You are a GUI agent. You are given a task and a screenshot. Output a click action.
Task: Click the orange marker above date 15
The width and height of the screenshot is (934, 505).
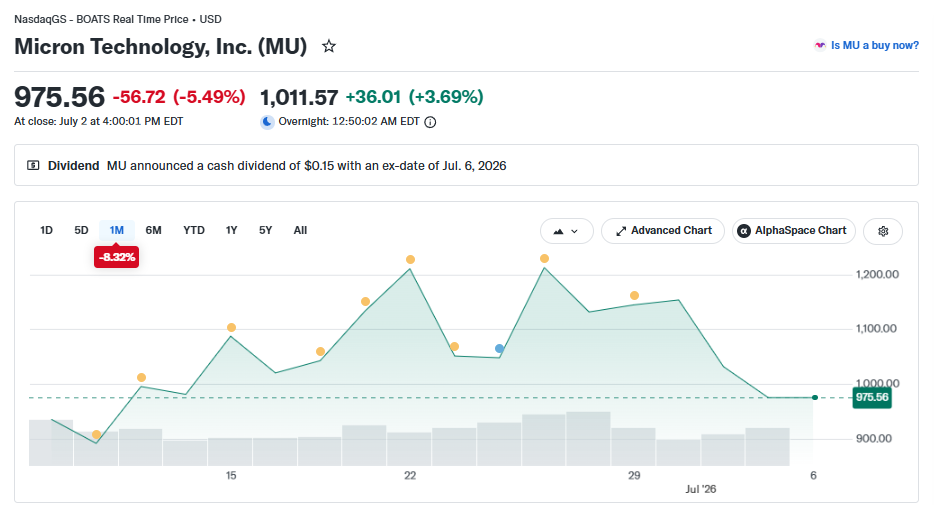(232, 328)
